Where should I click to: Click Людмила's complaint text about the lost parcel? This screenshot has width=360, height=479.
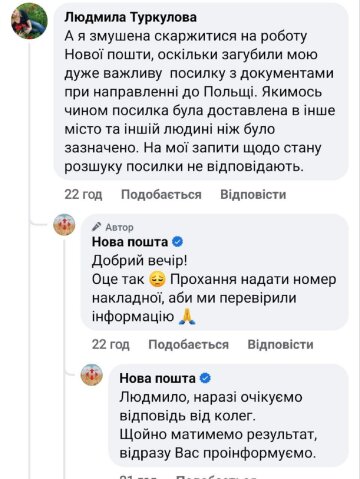[200, 102]
